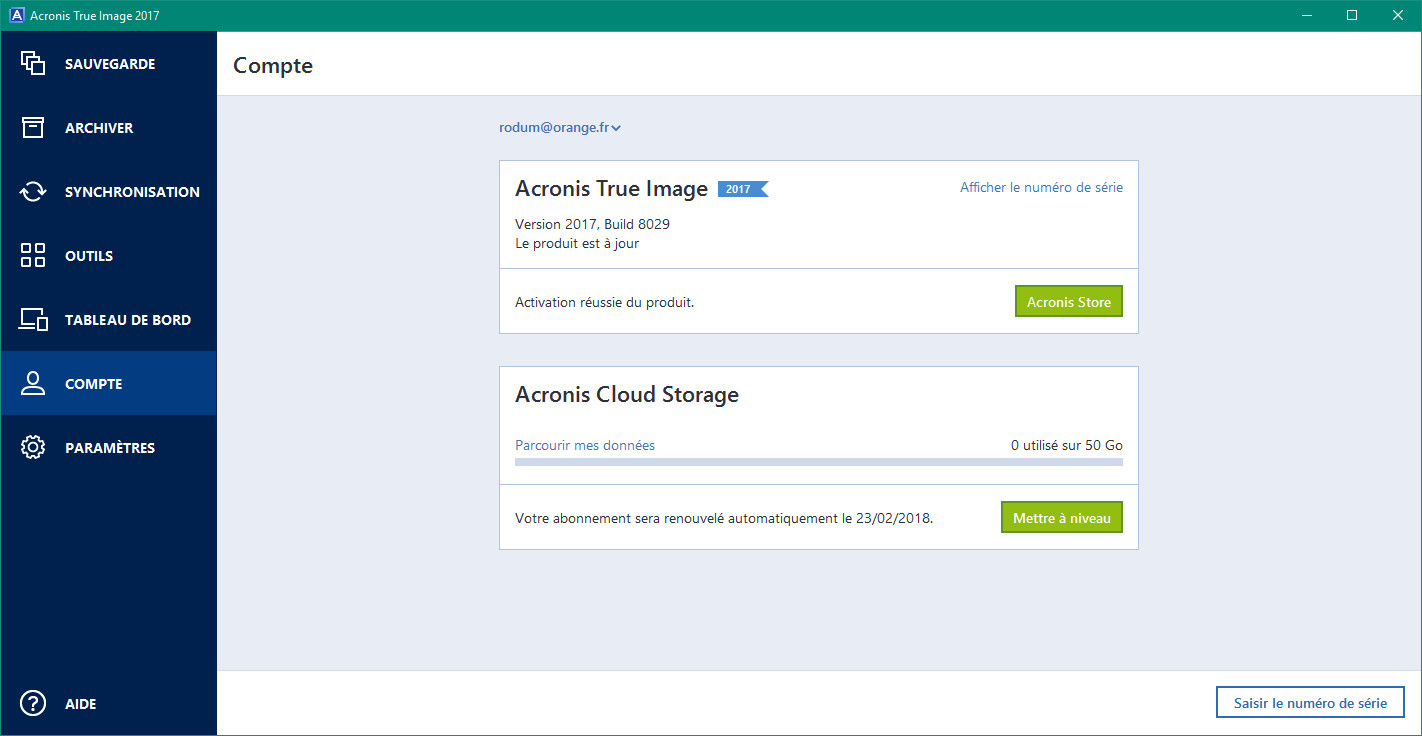Screen dimensions: 1422x736
Task: Click the Outils grid icon
Action: 33,255
